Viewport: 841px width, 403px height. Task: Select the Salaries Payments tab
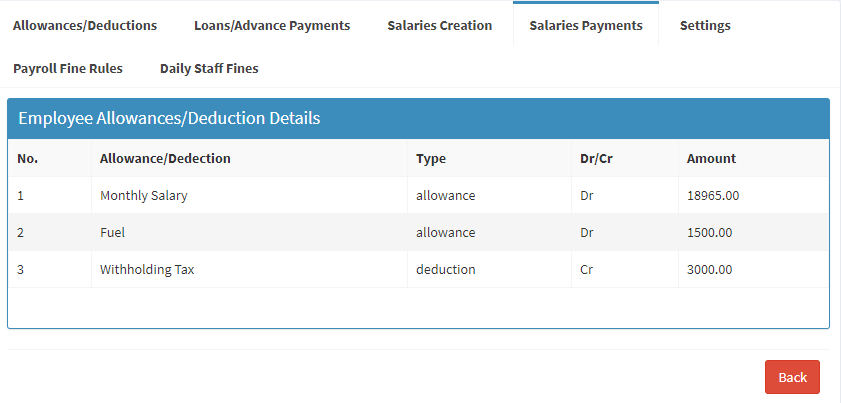coord(586,25)
